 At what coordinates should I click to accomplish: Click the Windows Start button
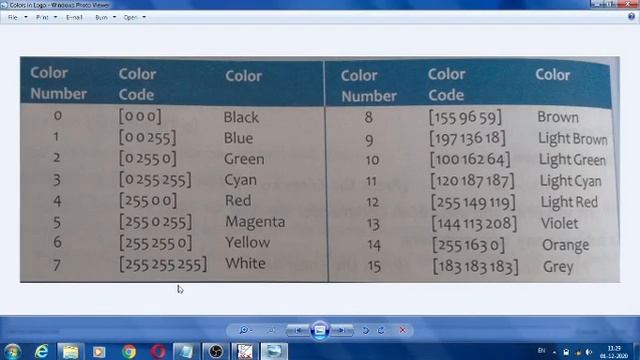click(13, 351)
